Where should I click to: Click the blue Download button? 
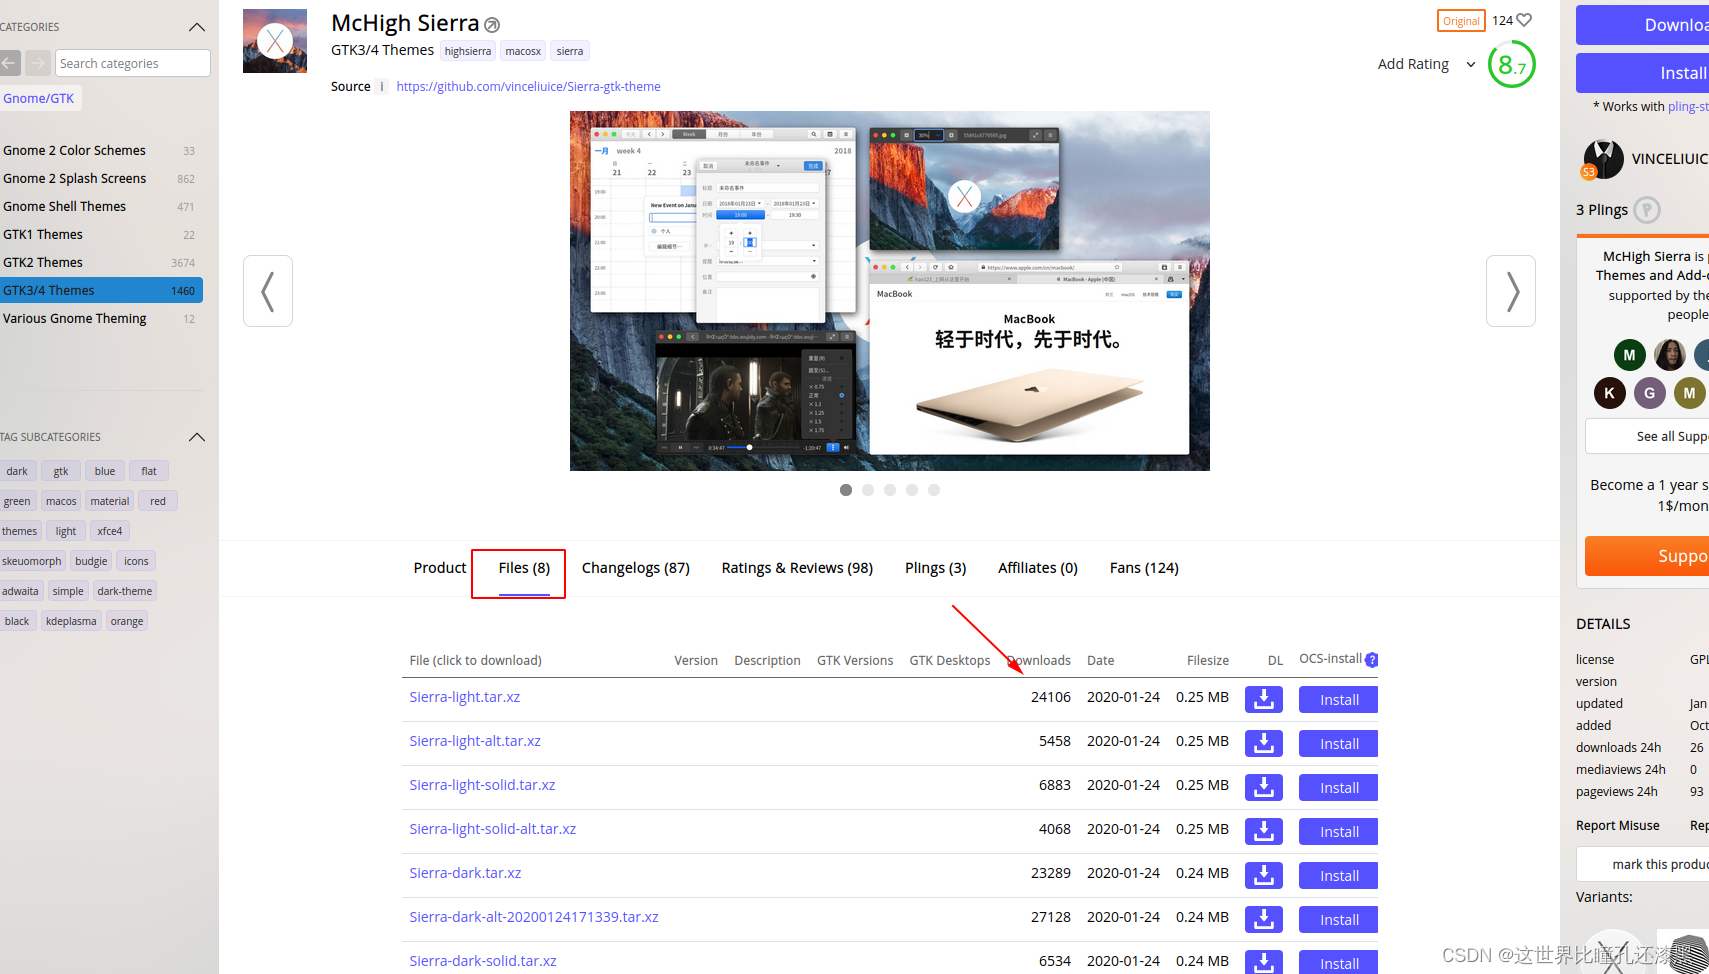pos(1642,25)
